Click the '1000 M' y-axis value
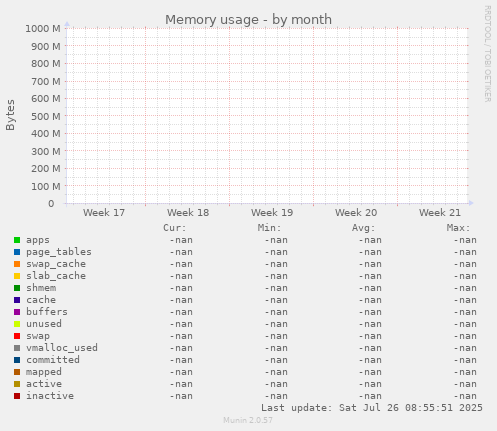The image size is (497, 431). [x=43, y=29]
